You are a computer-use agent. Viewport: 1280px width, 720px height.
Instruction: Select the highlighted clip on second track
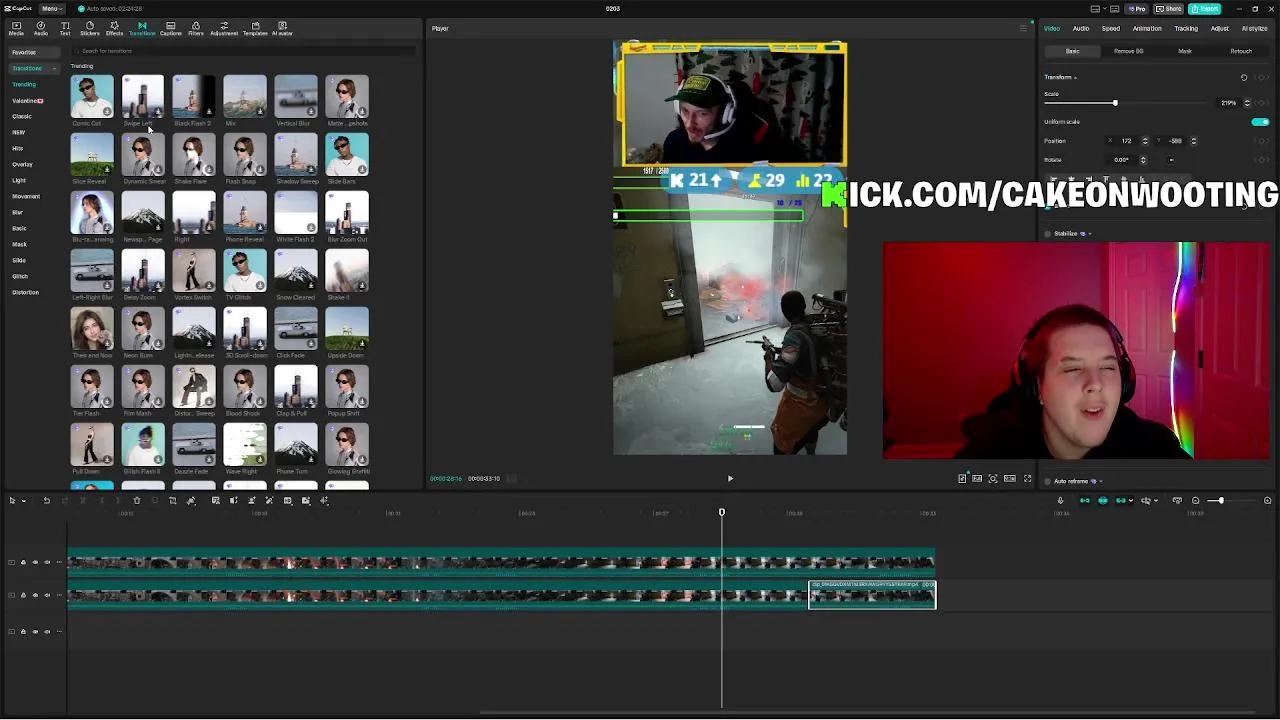point(872,595)
